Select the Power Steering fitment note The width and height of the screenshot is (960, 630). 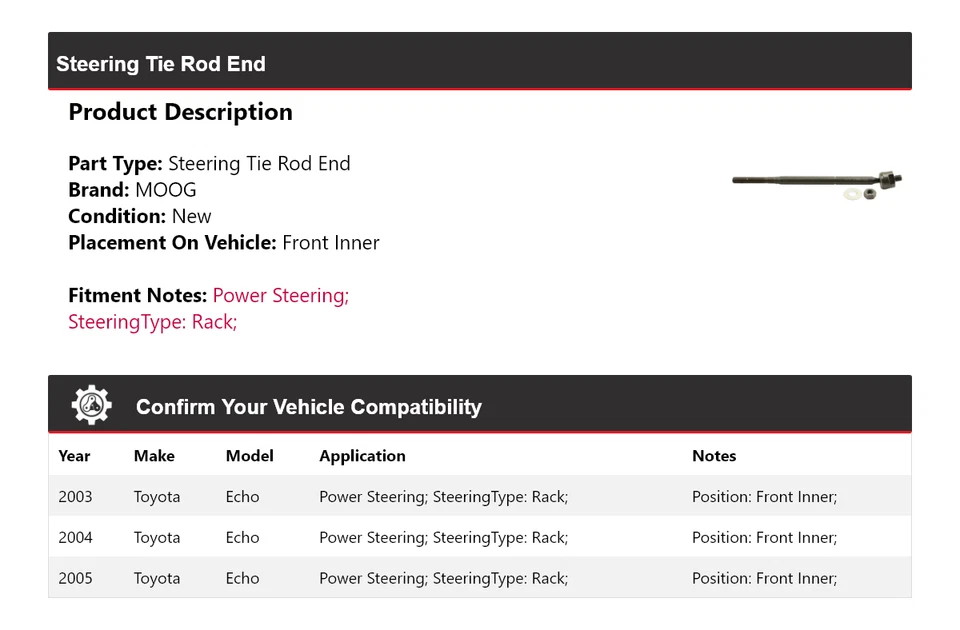tap(280, 295)
